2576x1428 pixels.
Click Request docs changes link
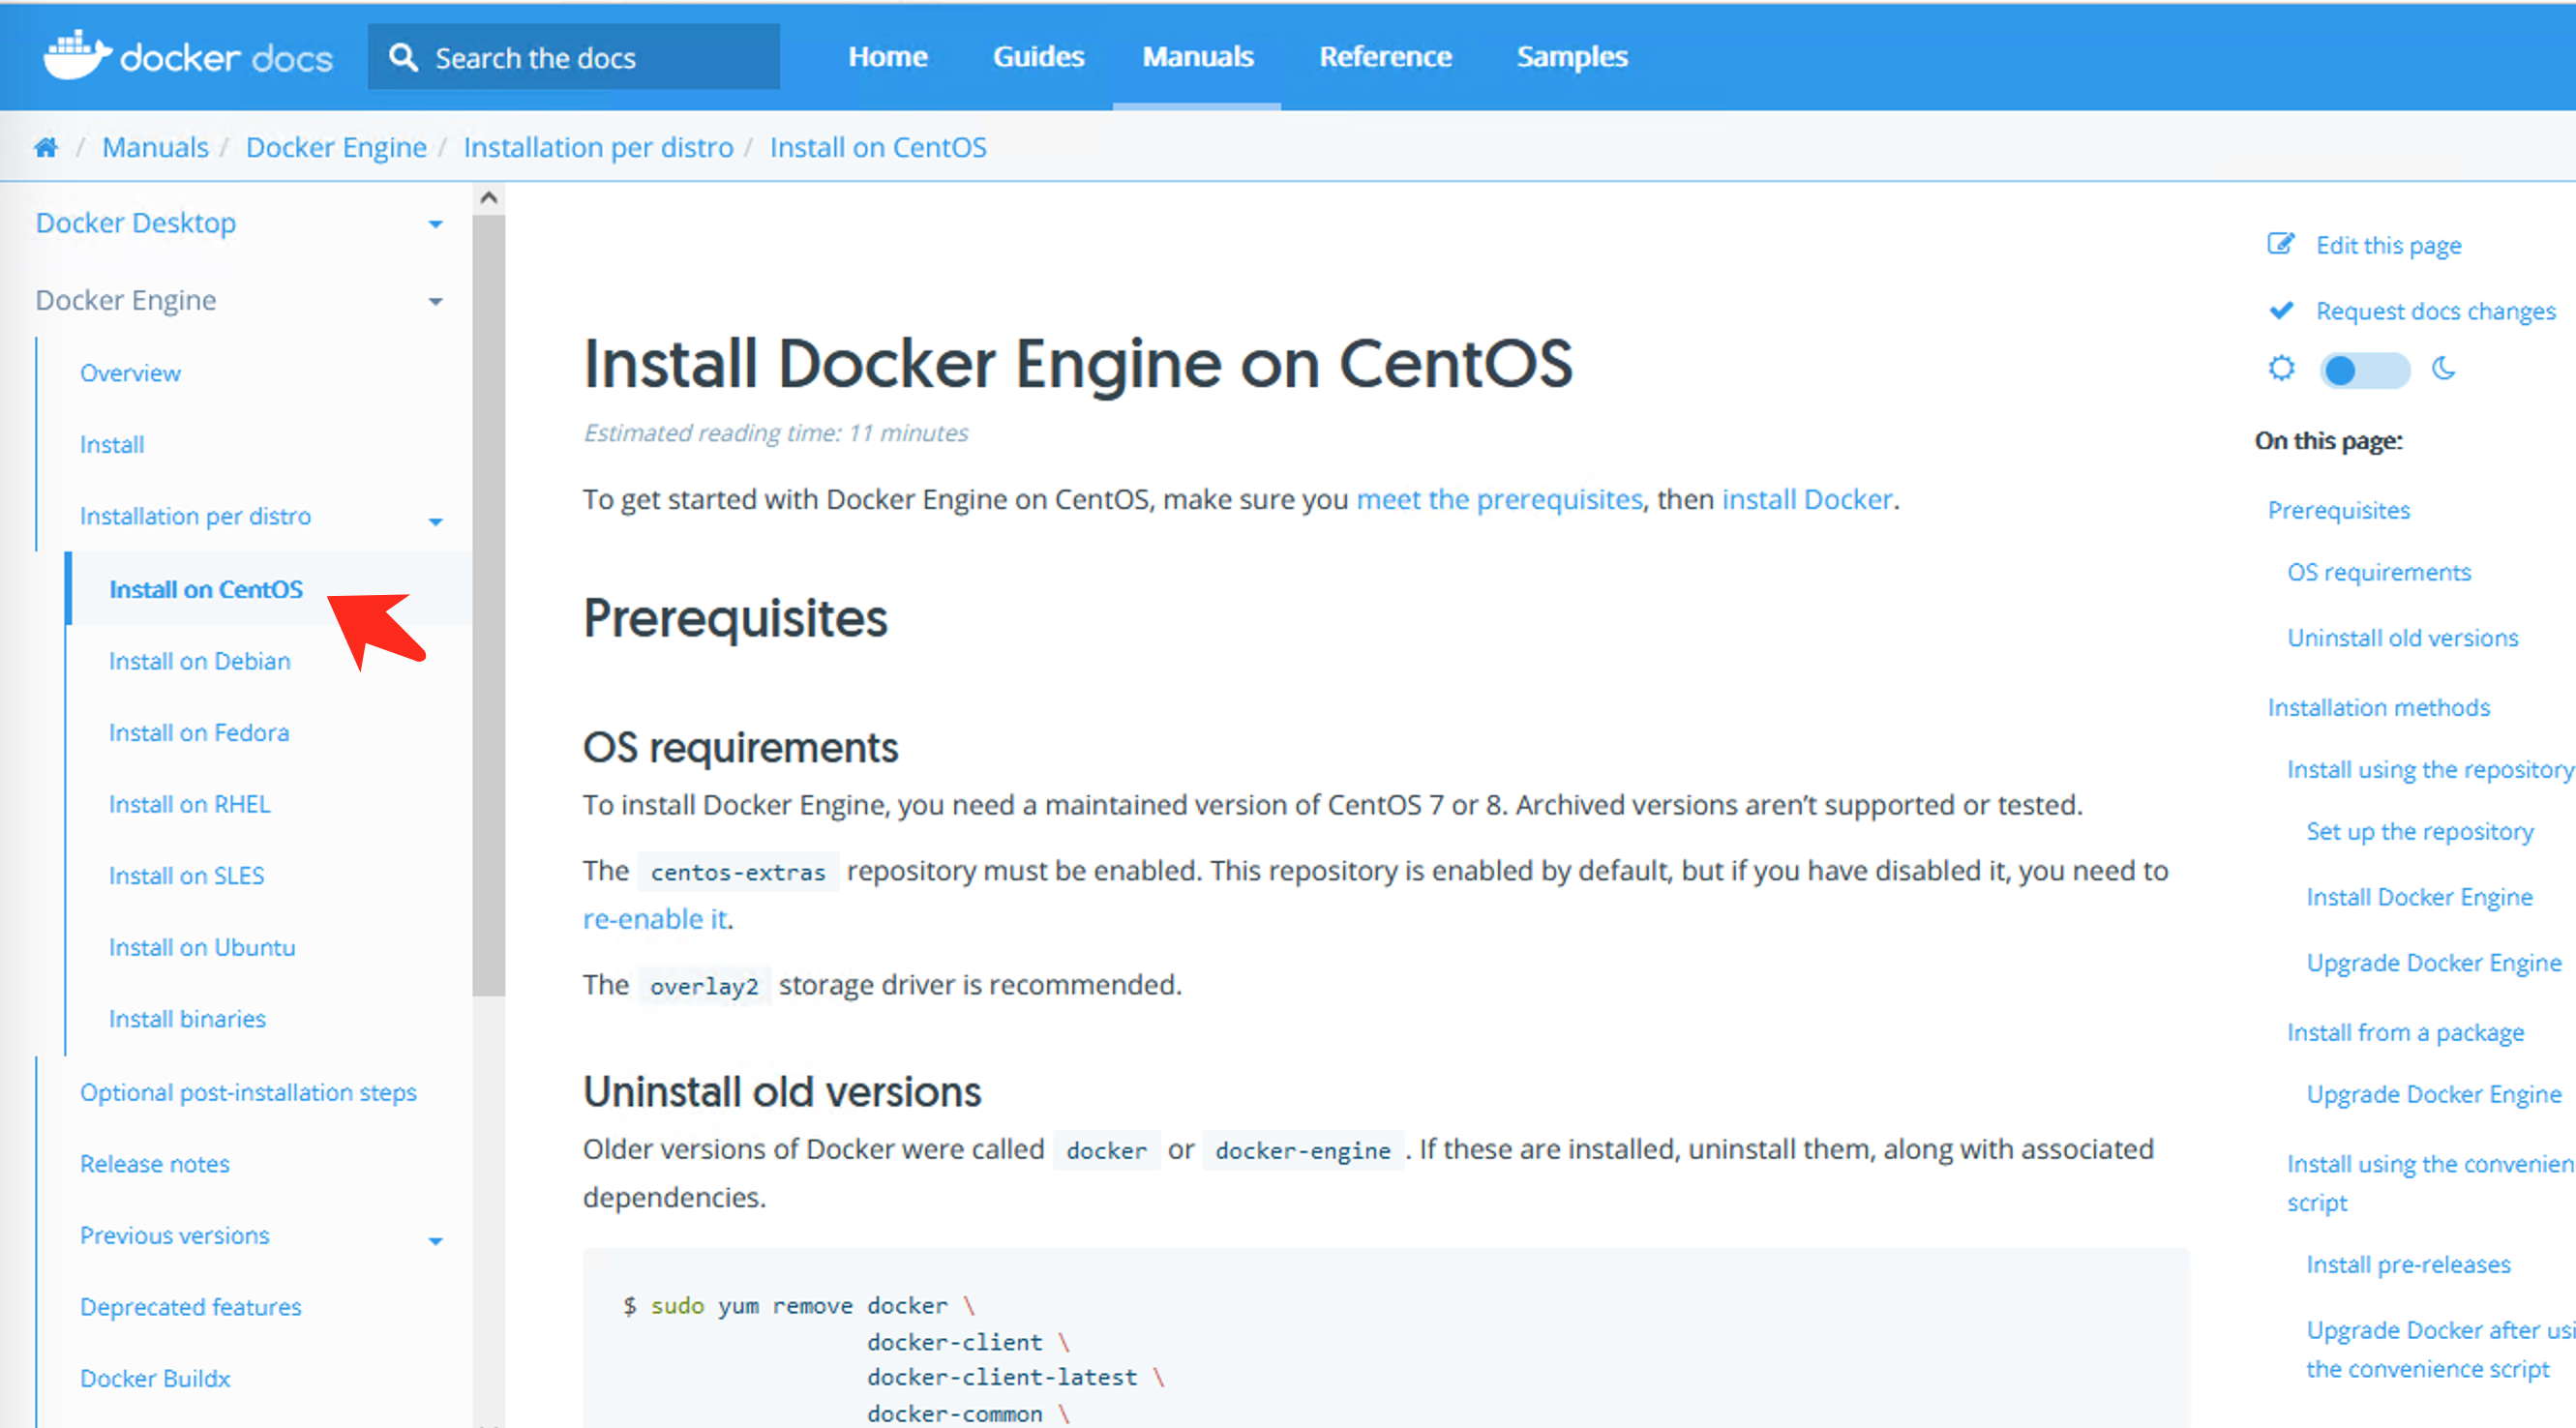click(2435, 311)
